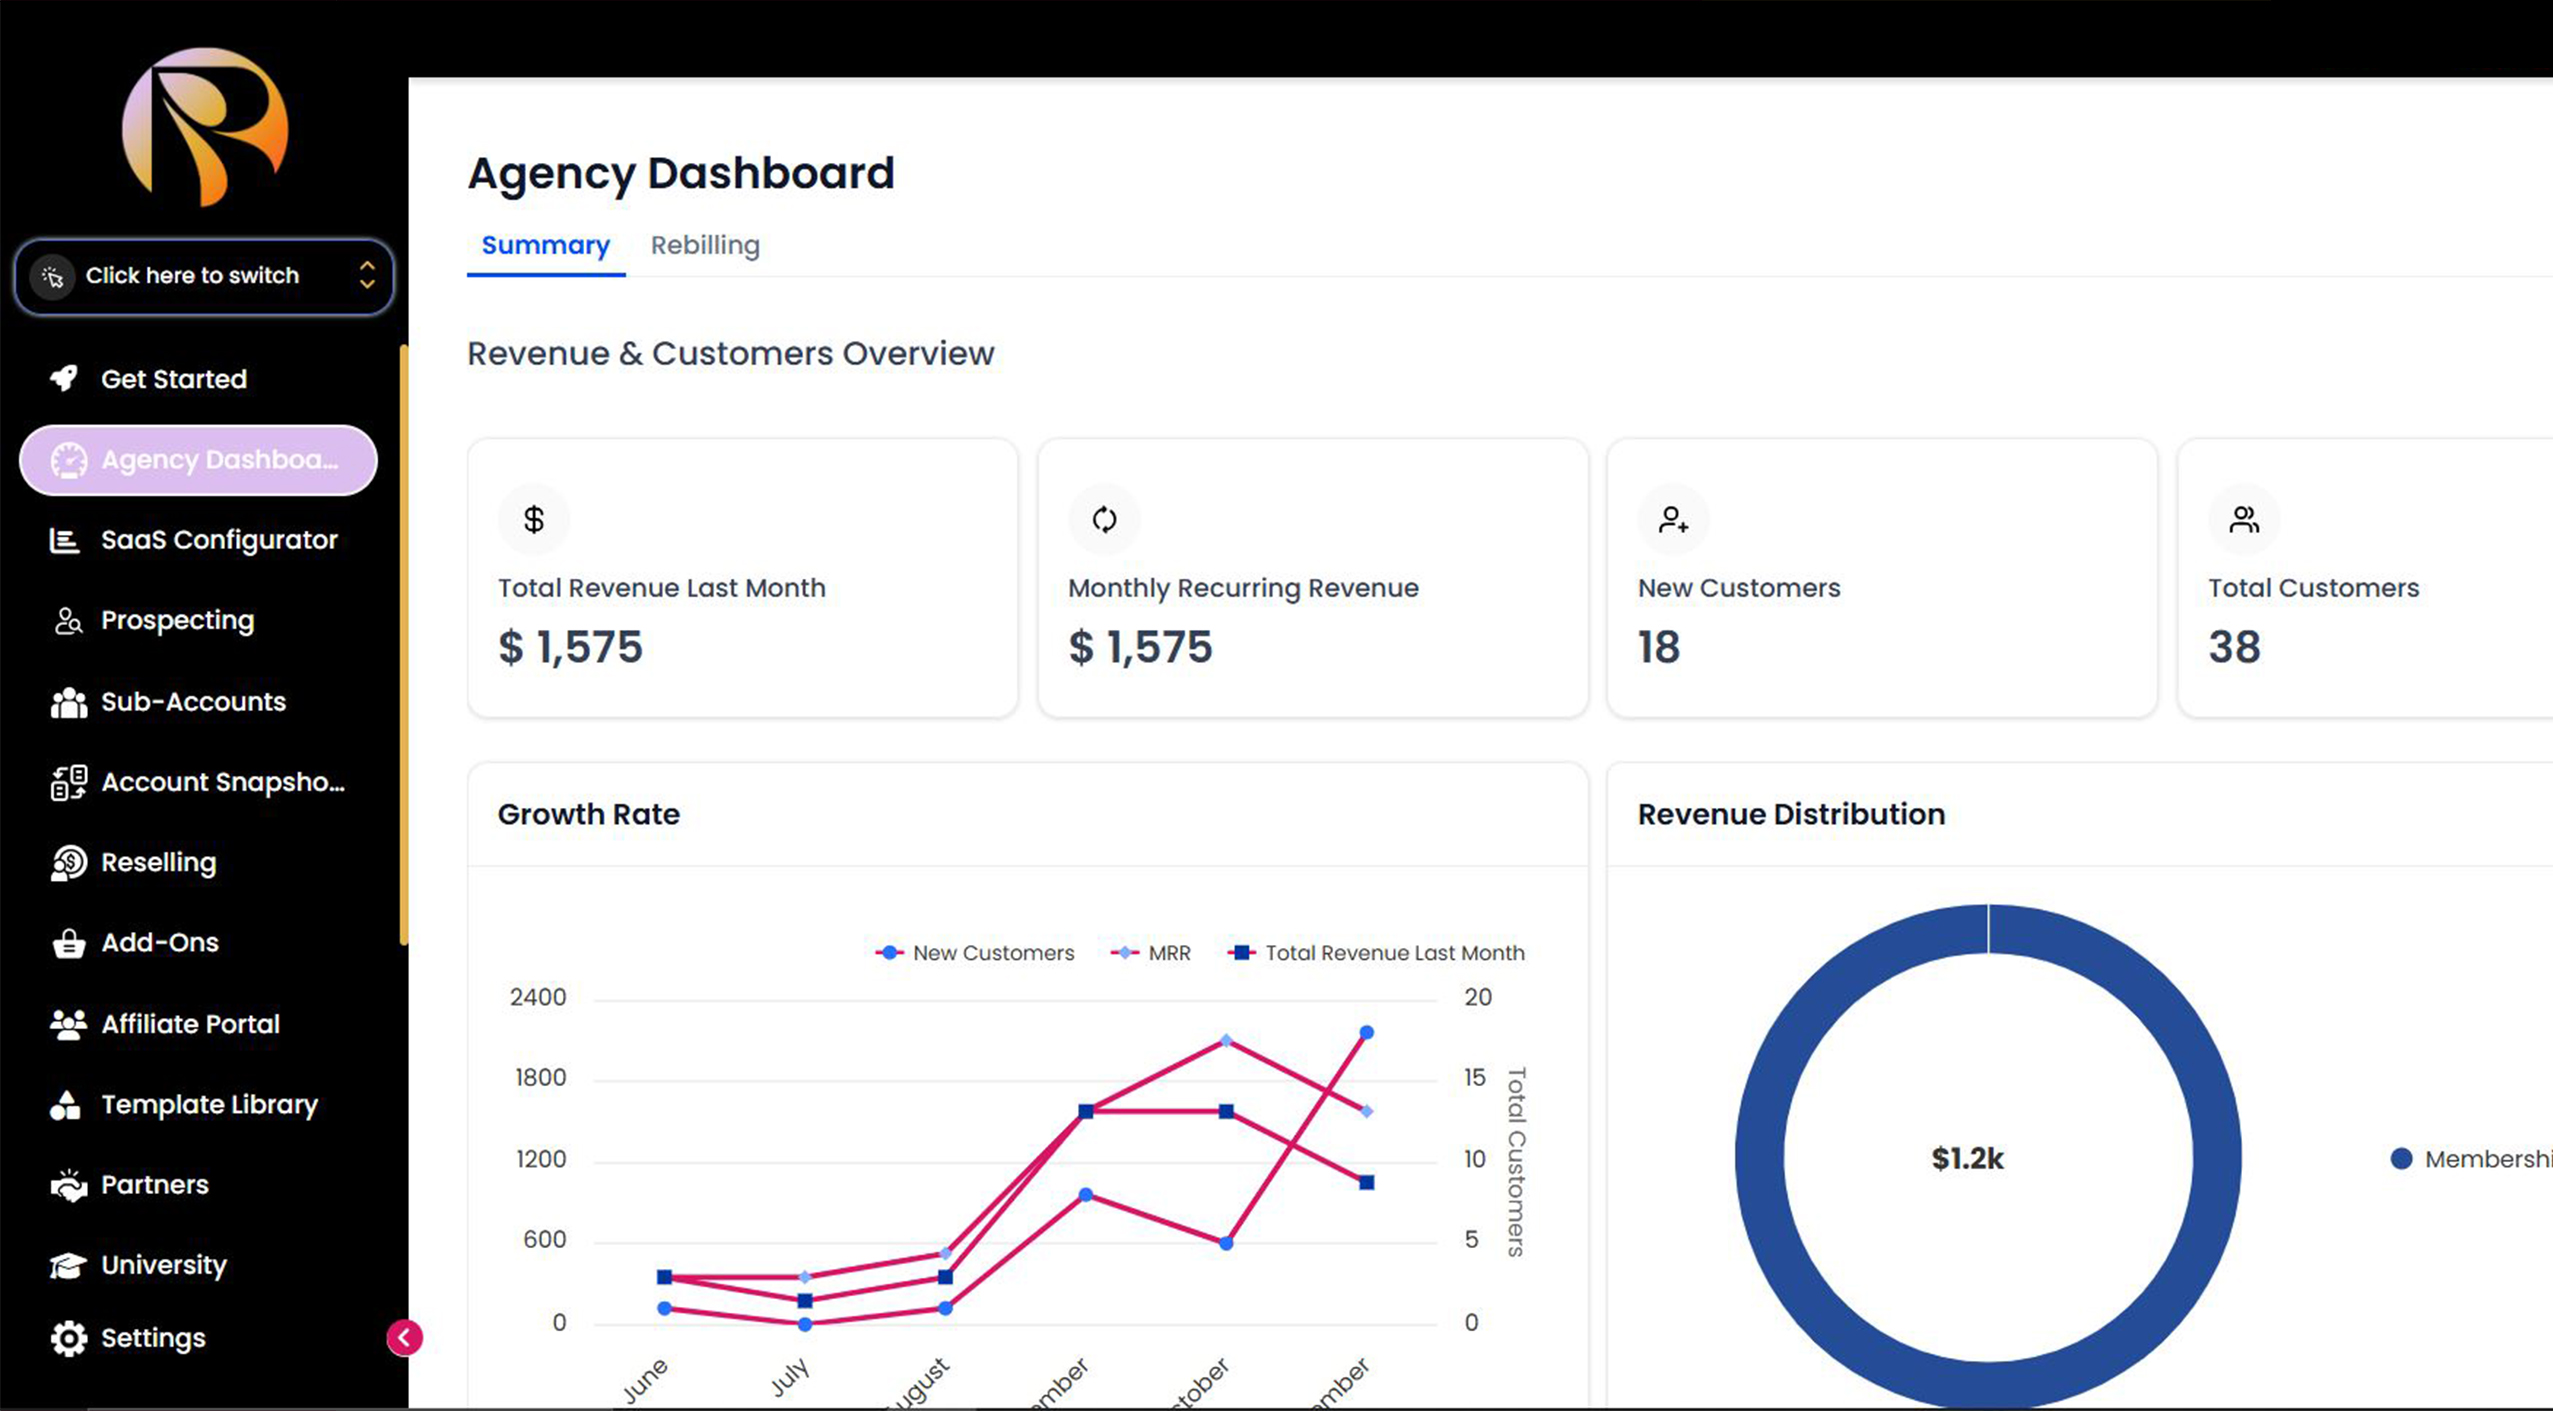Open Add-Ons via the basket icon
Image resolution: width=2553 pixels, height=1411 pixels.
68,944
